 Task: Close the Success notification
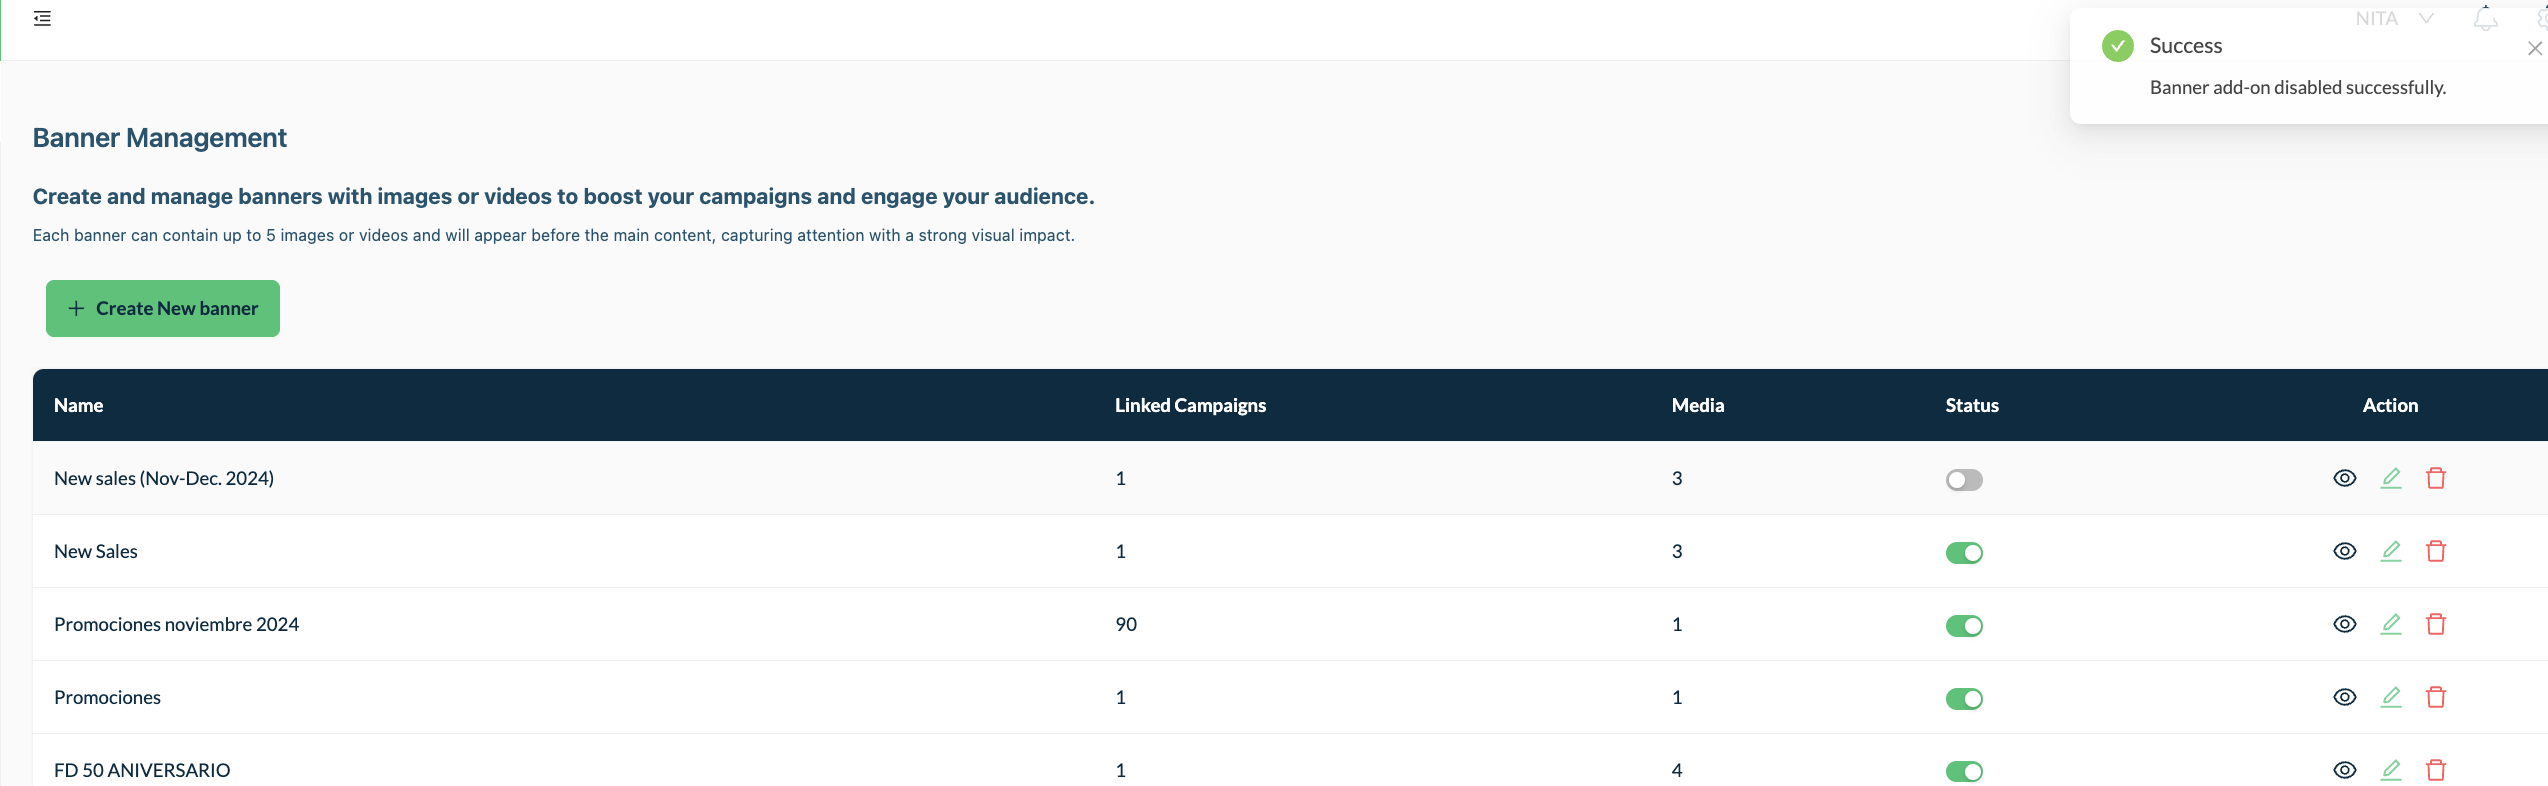2535,48
